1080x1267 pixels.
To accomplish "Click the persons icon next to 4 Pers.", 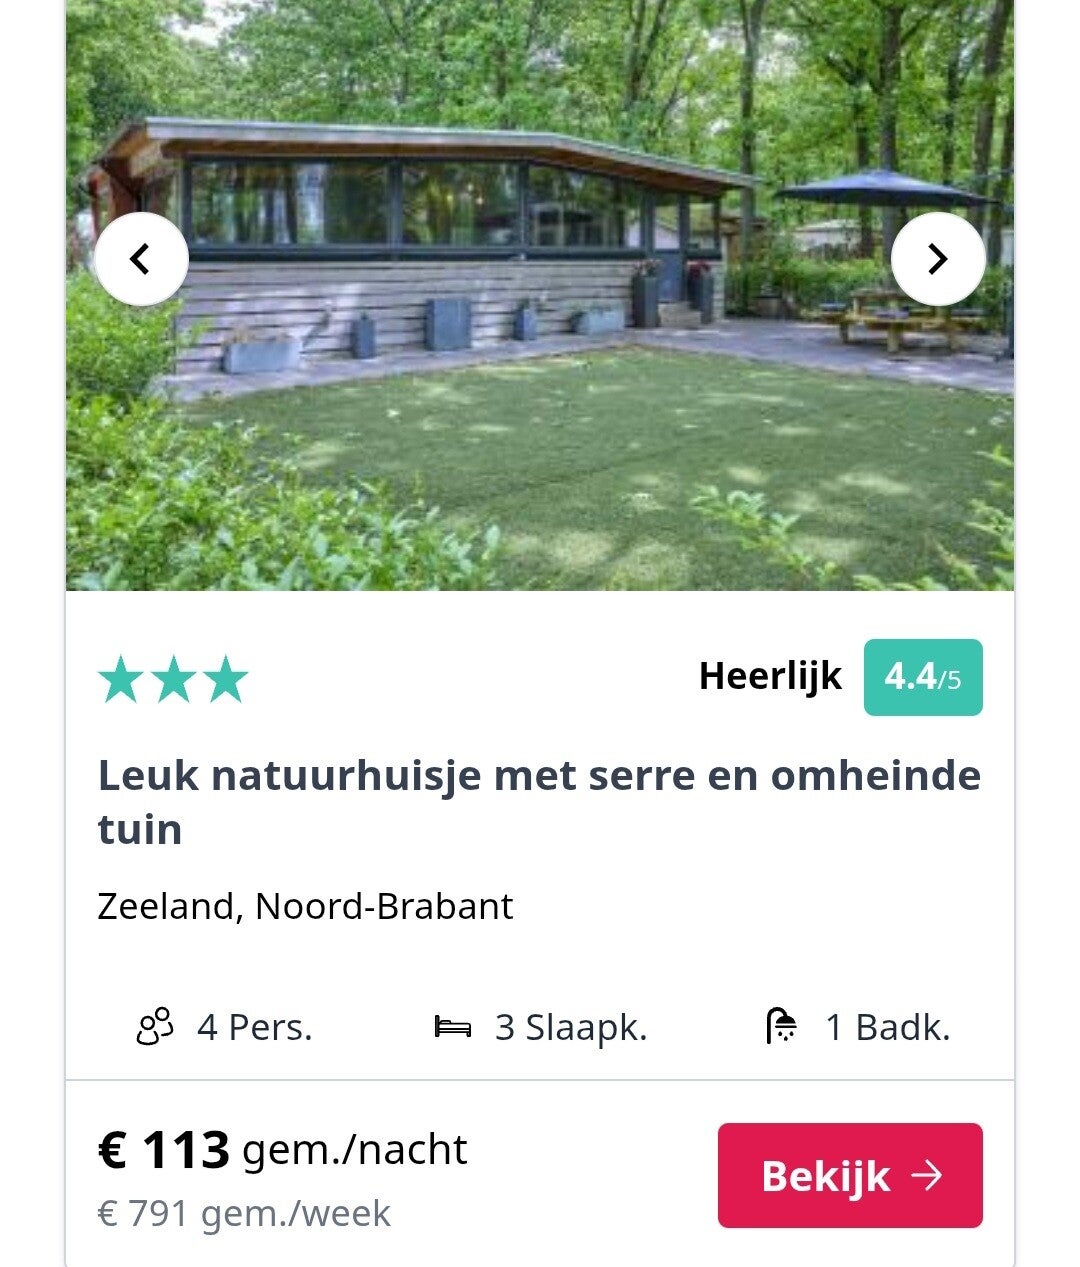I will click(155, 1027).
